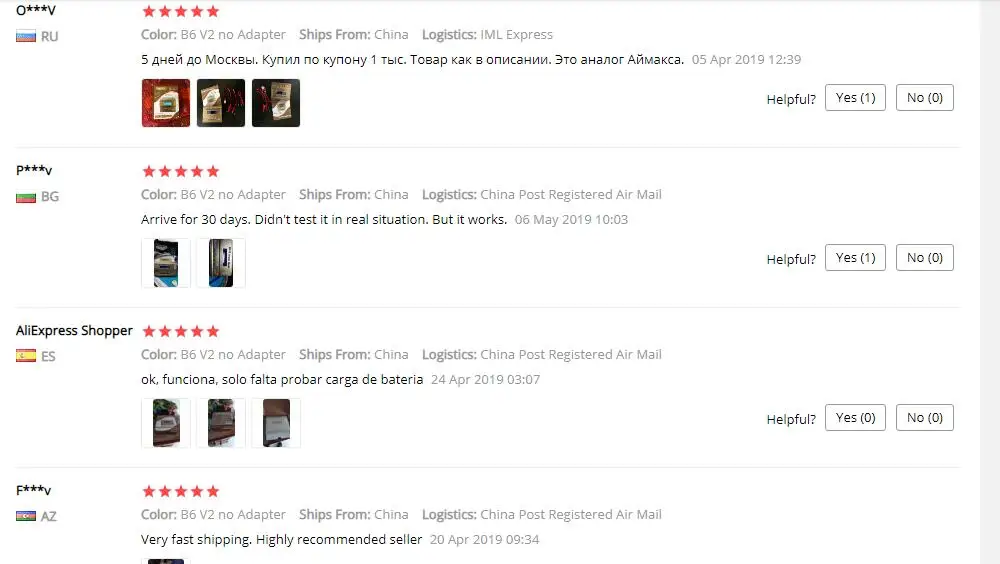Viewport: 1000px width, 564px height.
Task: Click the Bulgarian flag icon beside BG
Action: tap(26, 197)
